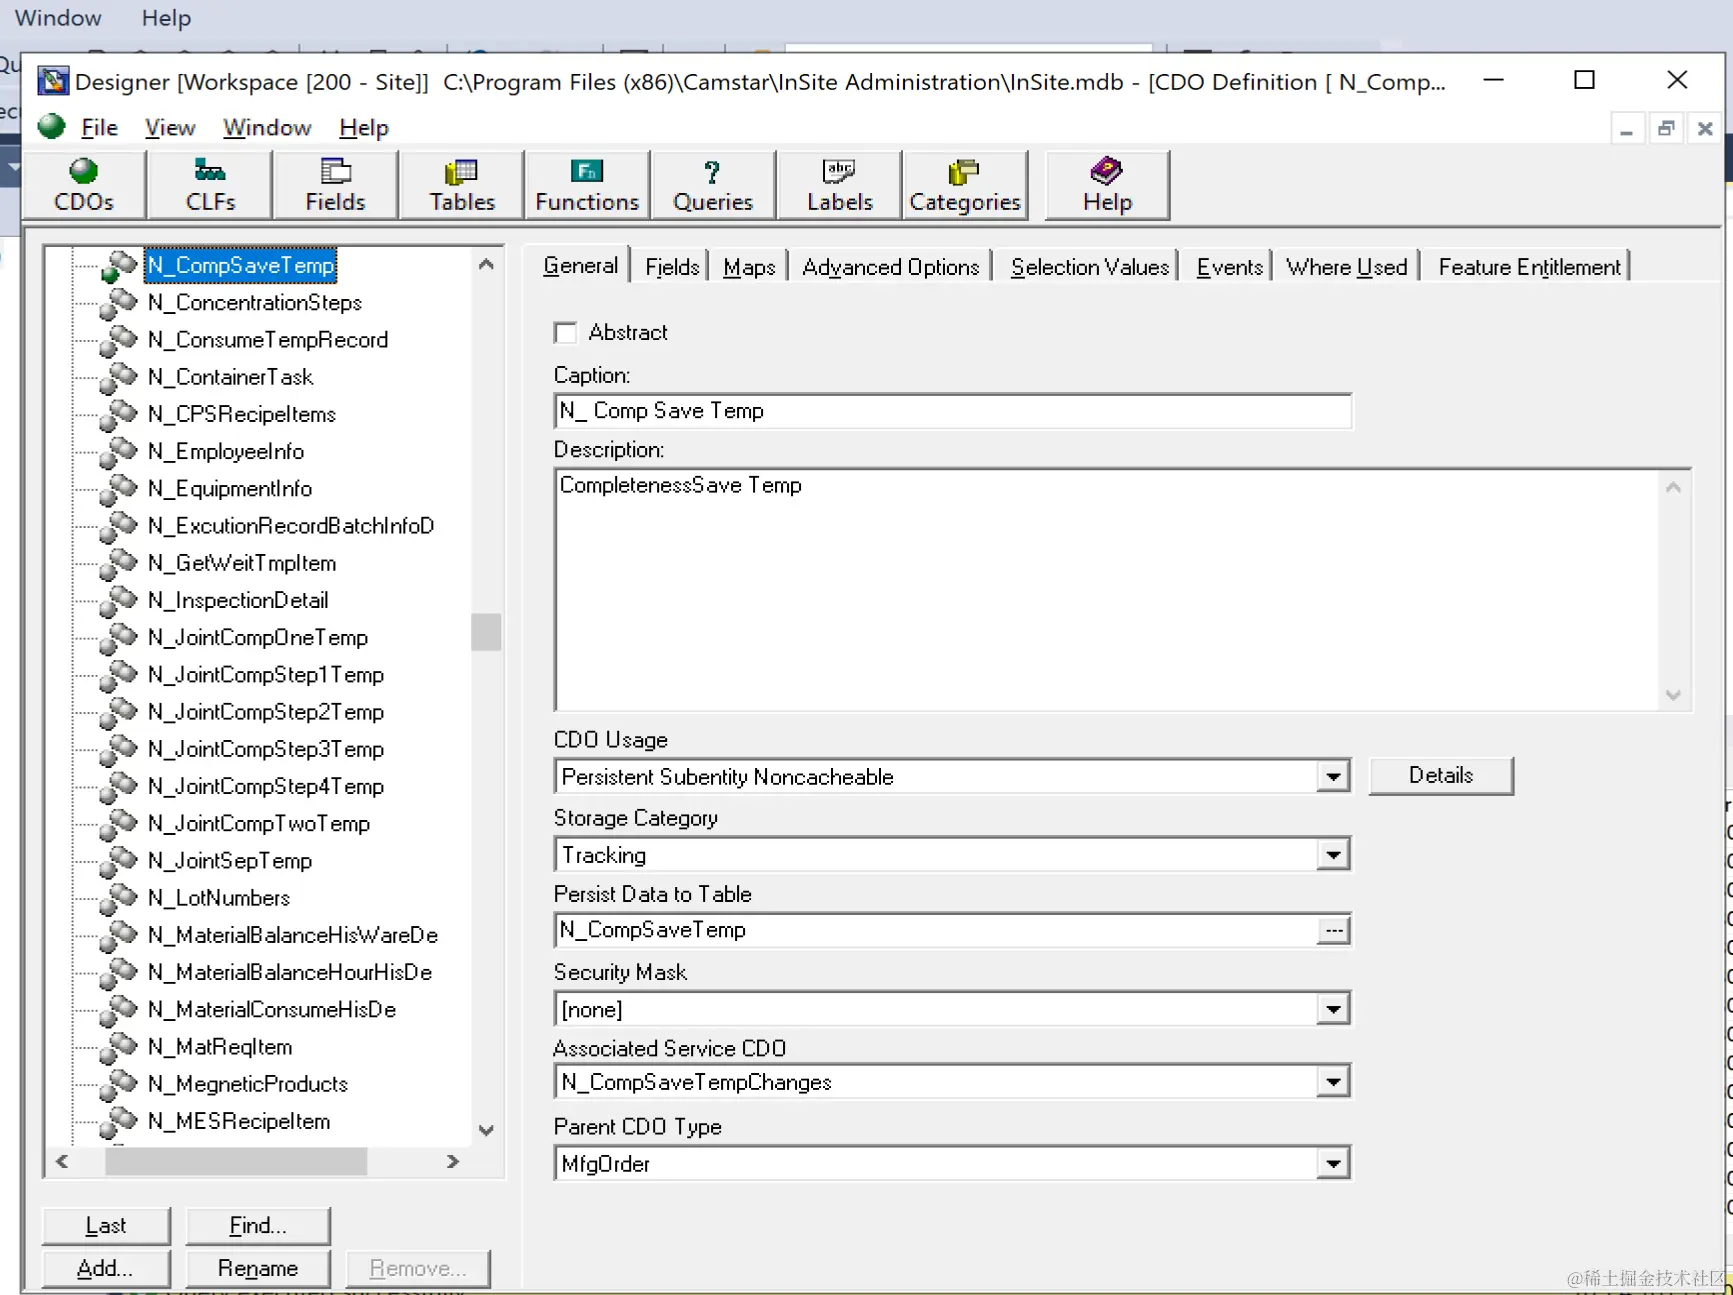Image resolution: width=1733 pixels, height=1295 pixels.
Task: Open the Where Used tab
Action: click(1346, 267)
